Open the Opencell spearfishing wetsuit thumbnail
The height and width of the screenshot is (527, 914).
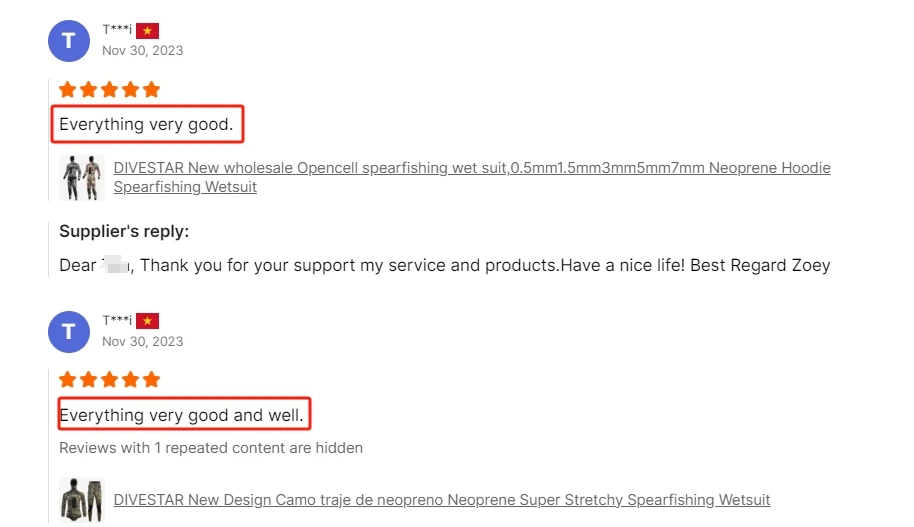(81, 177)
